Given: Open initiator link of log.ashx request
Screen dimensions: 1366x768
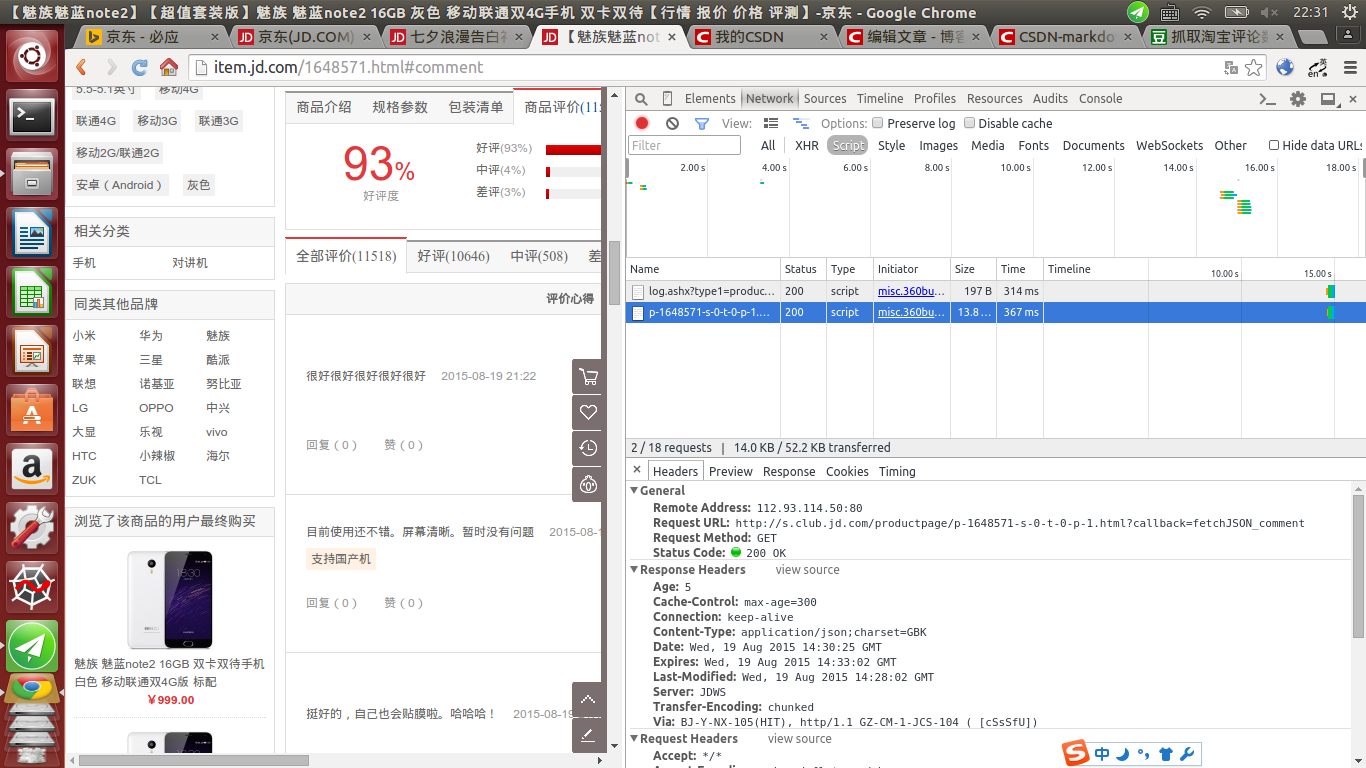Looking at the screenshot, I should pos(911,291).
